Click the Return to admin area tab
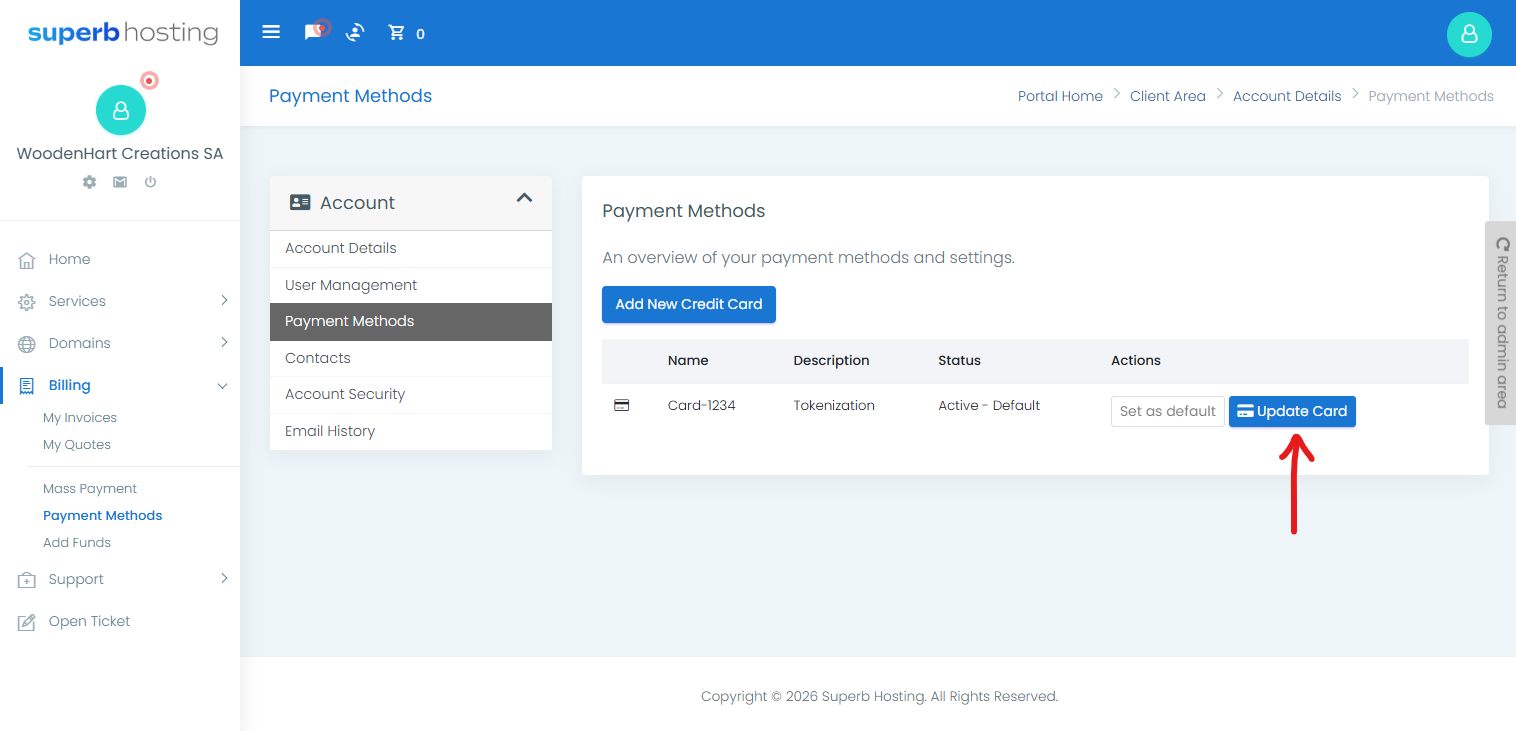 point(1501,323)
